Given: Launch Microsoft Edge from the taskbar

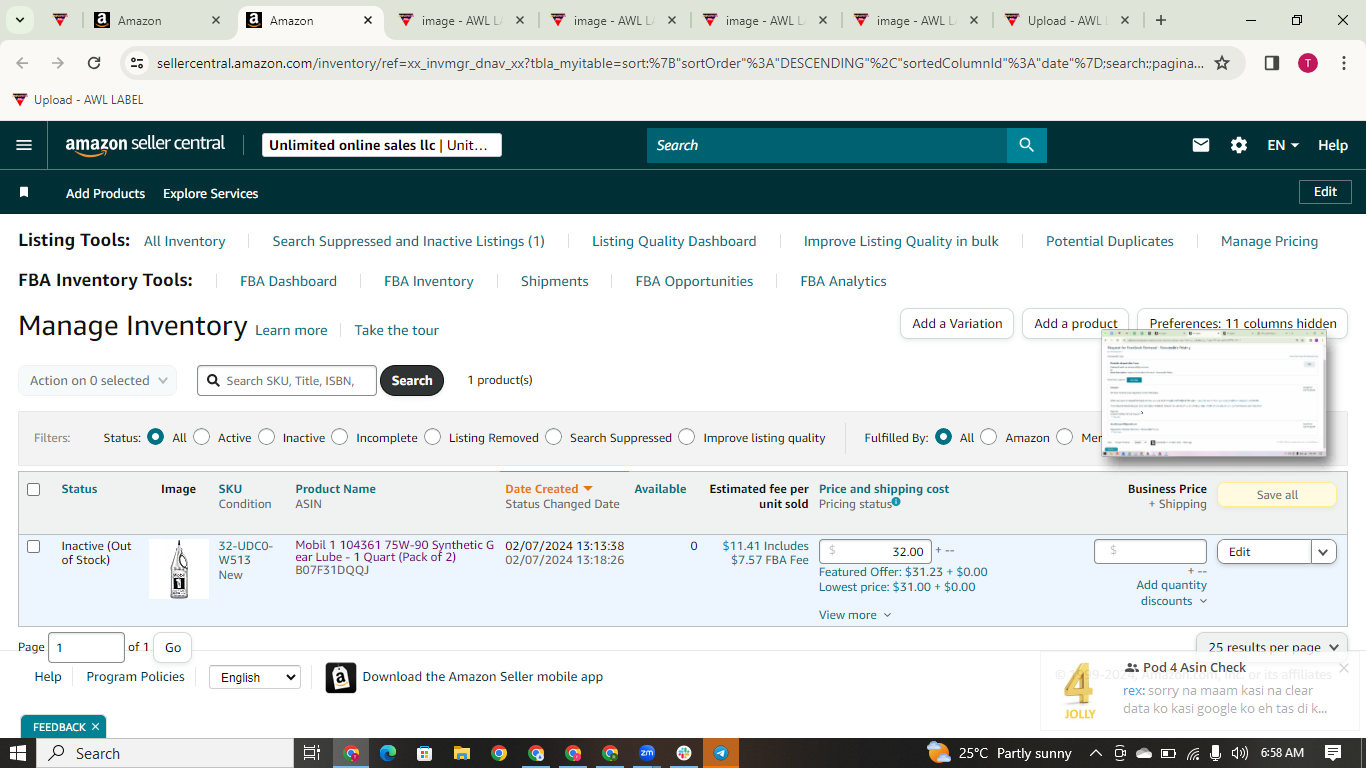Looking at the screenshot, I should (x=388, y=753).
